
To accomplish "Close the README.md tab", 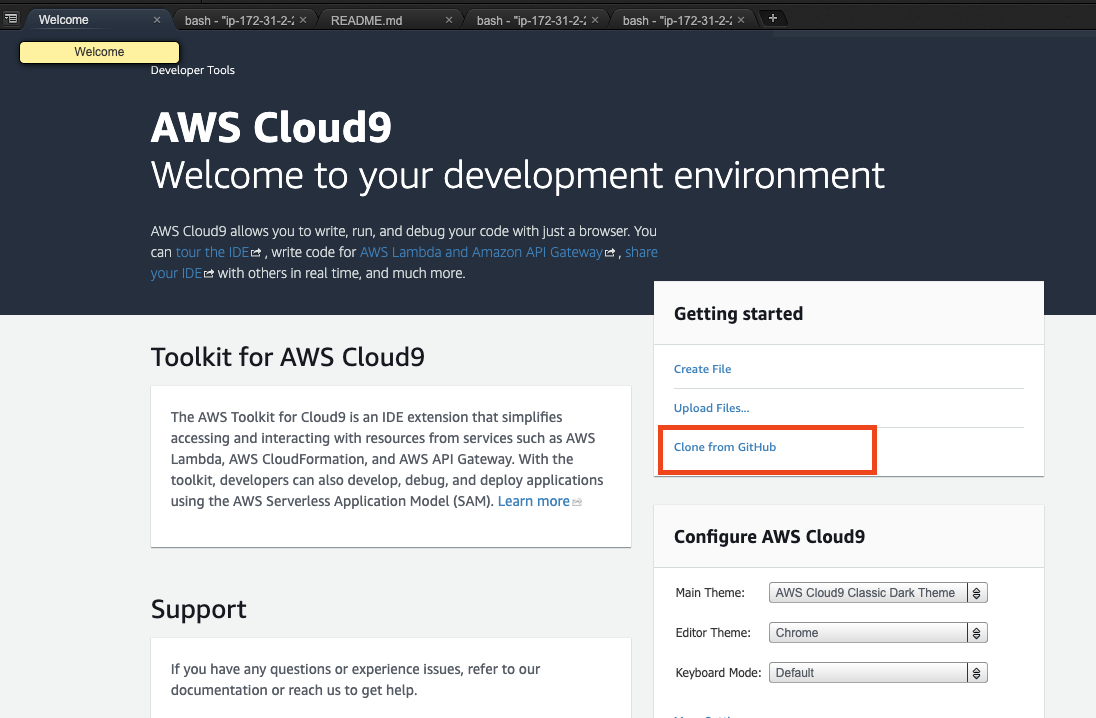I will click(449, 20).
